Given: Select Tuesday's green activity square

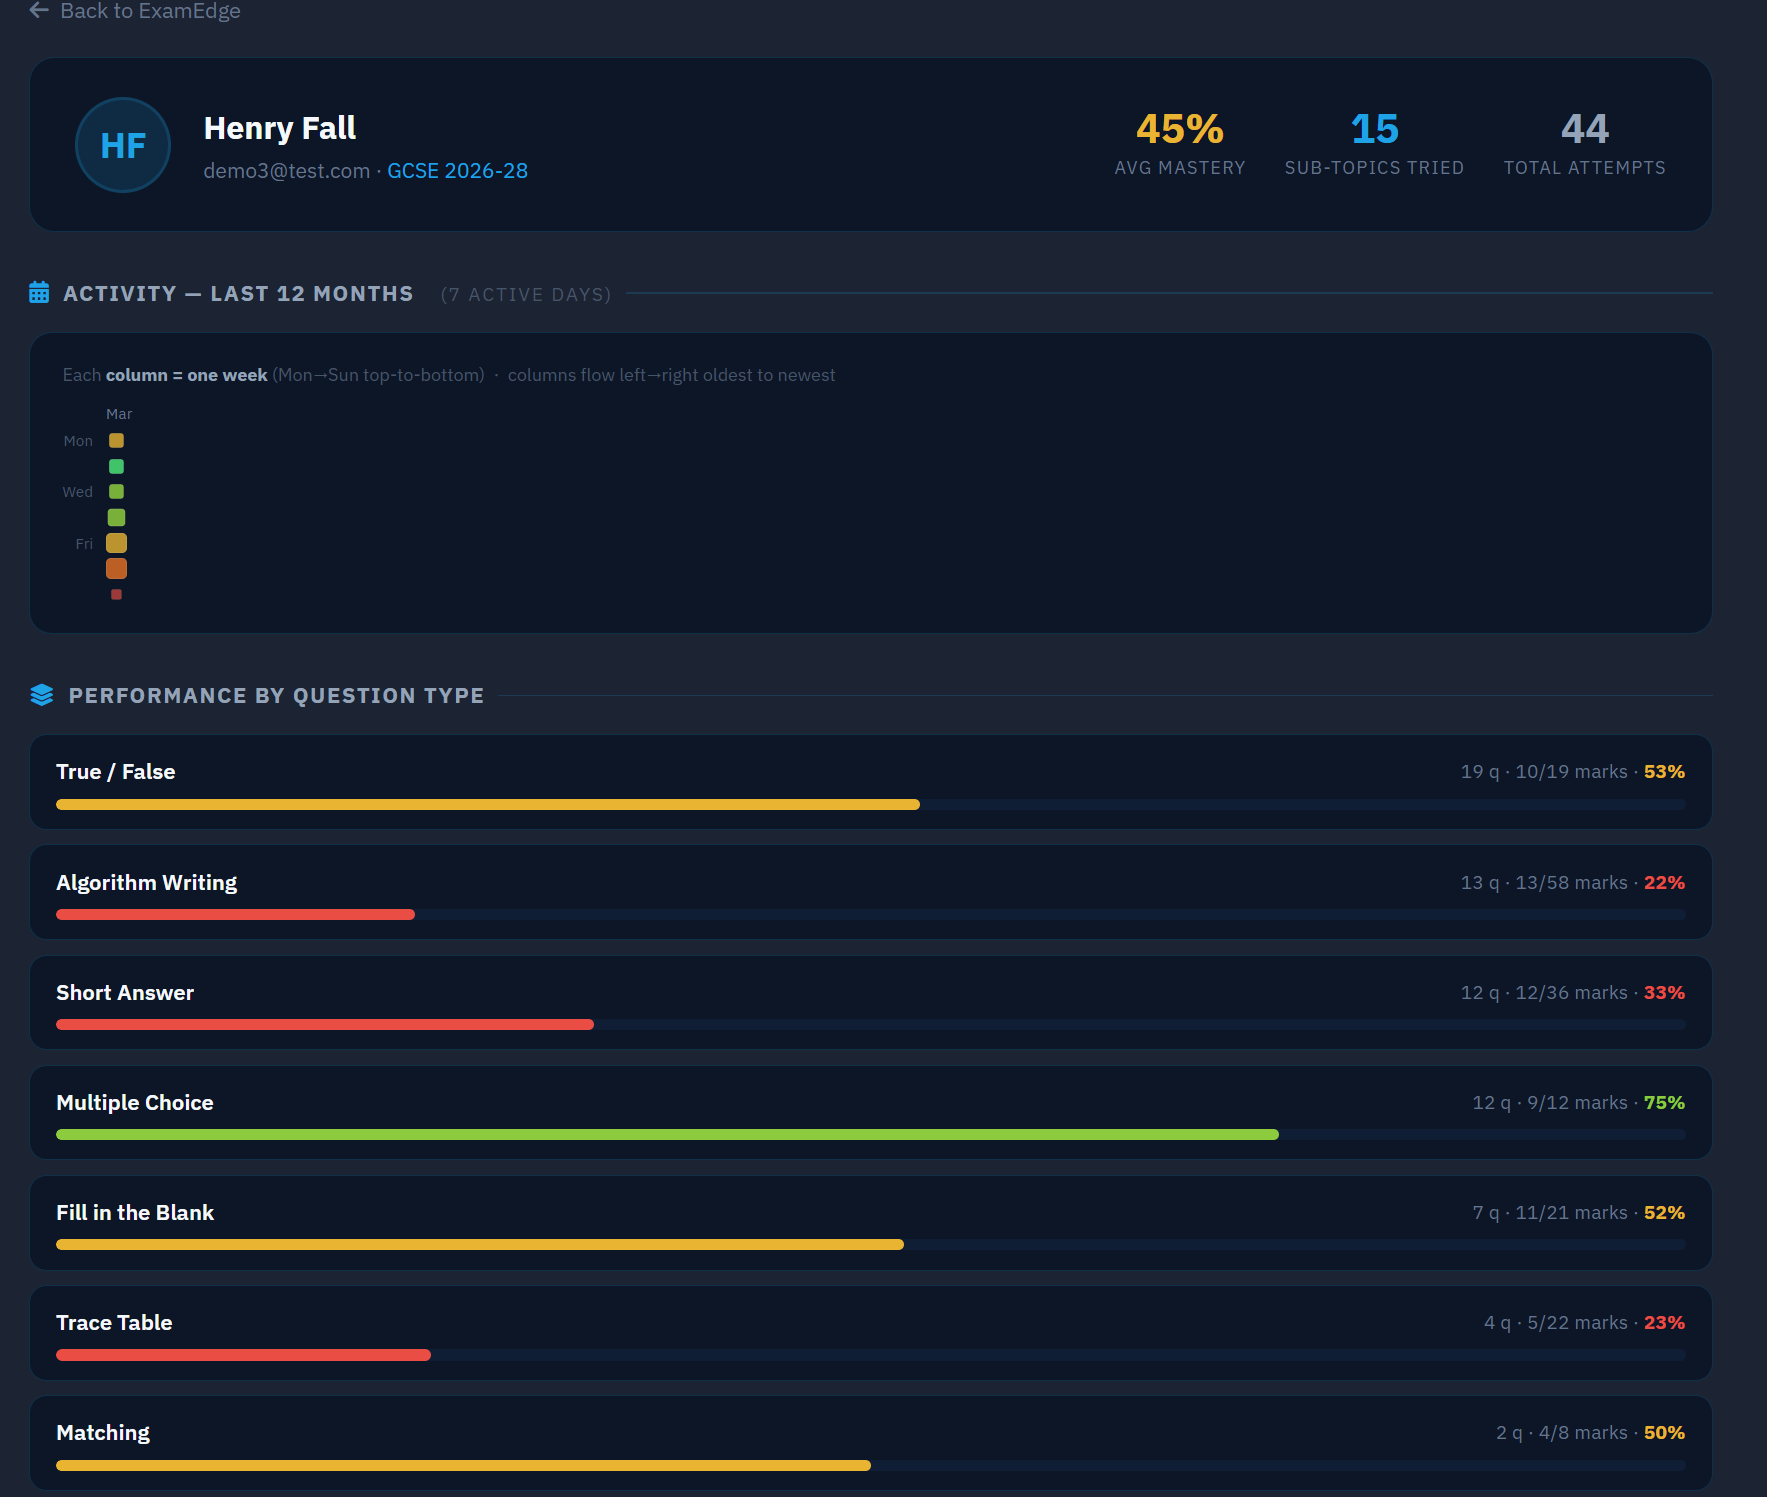Looking at the screenshot, I should click(116, 466).
